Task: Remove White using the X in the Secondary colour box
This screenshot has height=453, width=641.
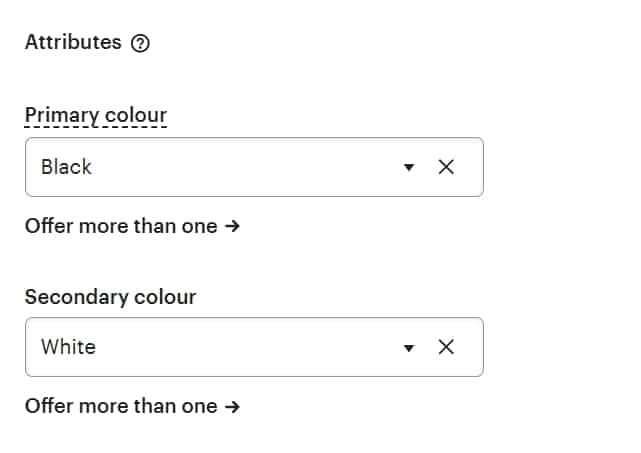Action: point(446,347)
